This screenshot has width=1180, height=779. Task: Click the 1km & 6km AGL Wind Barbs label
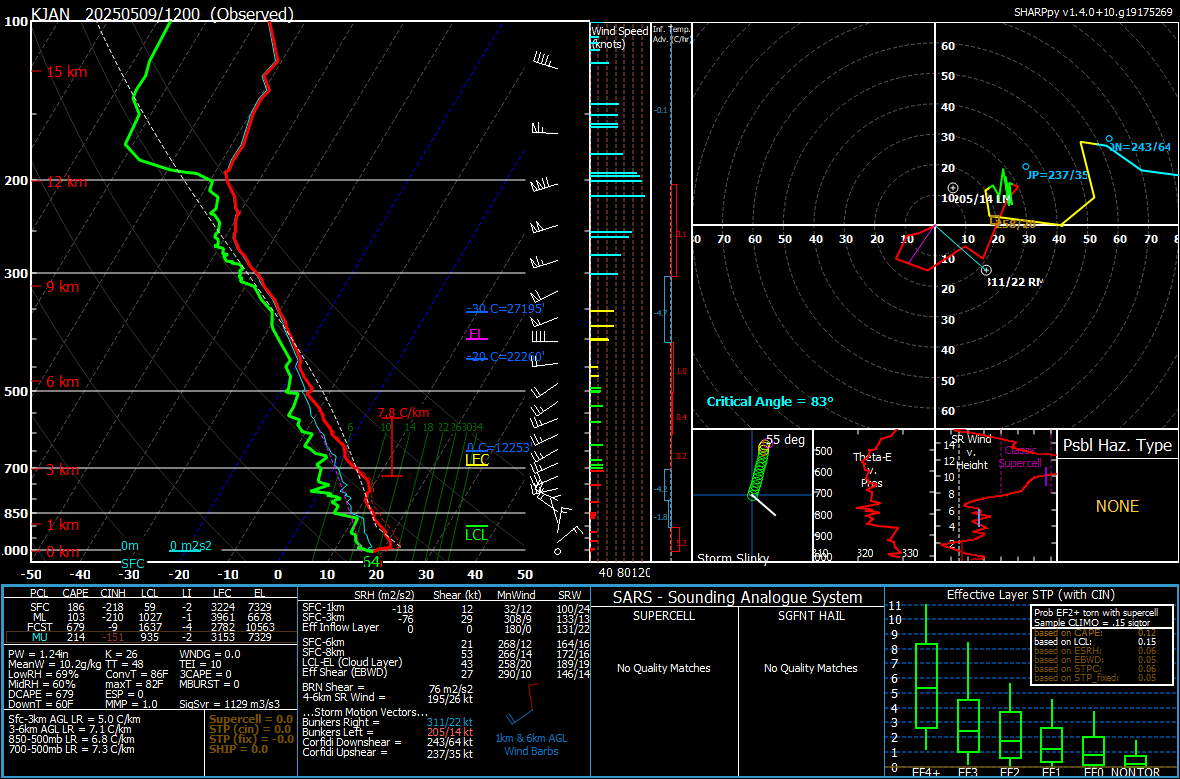point(531,744)
